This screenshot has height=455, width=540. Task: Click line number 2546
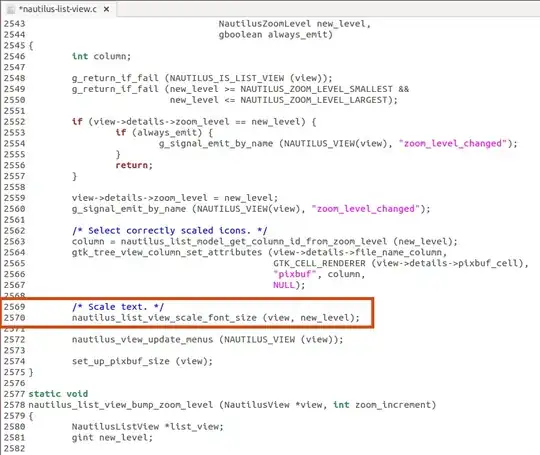pyautogui.click(x=14, y=56)
